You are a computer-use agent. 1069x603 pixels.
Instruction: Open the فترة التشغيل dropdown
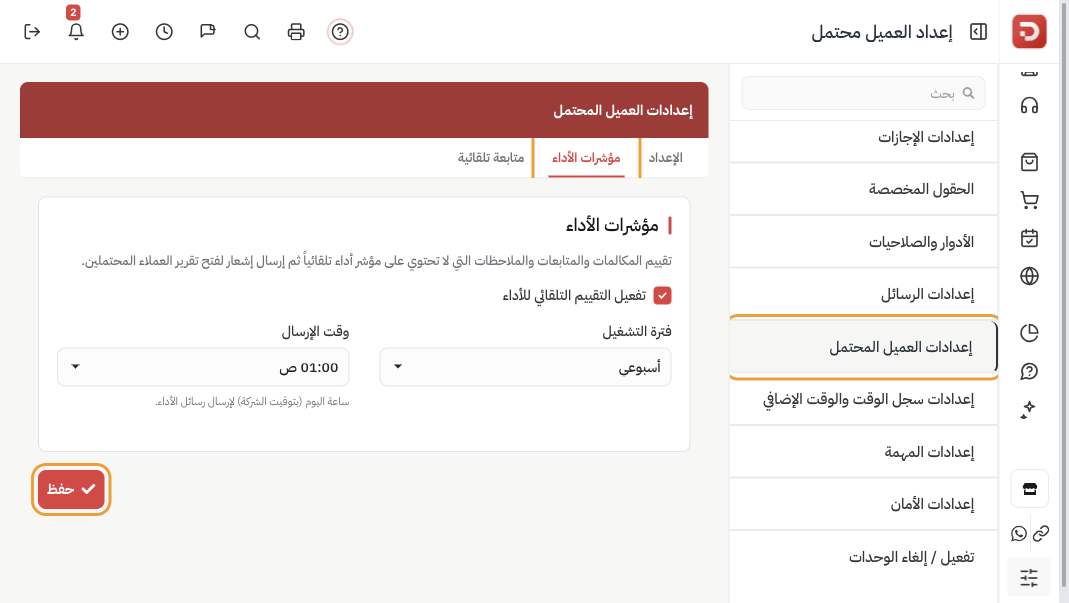(525, 367)
